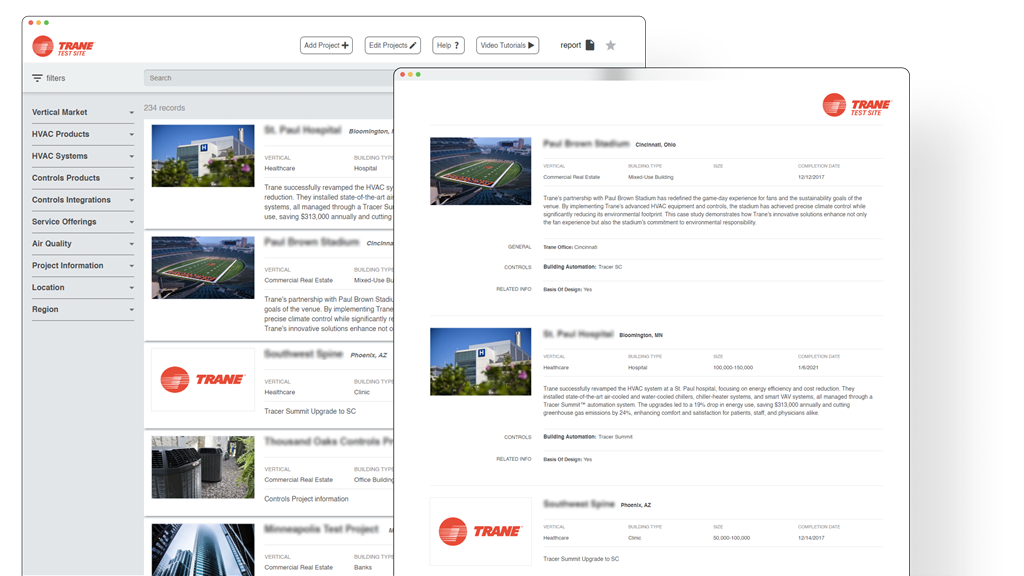Viewport: 1024px width, 576px height.
Task: Open the Paul Brown Stadium title in main list
Action: coord(312,242)
